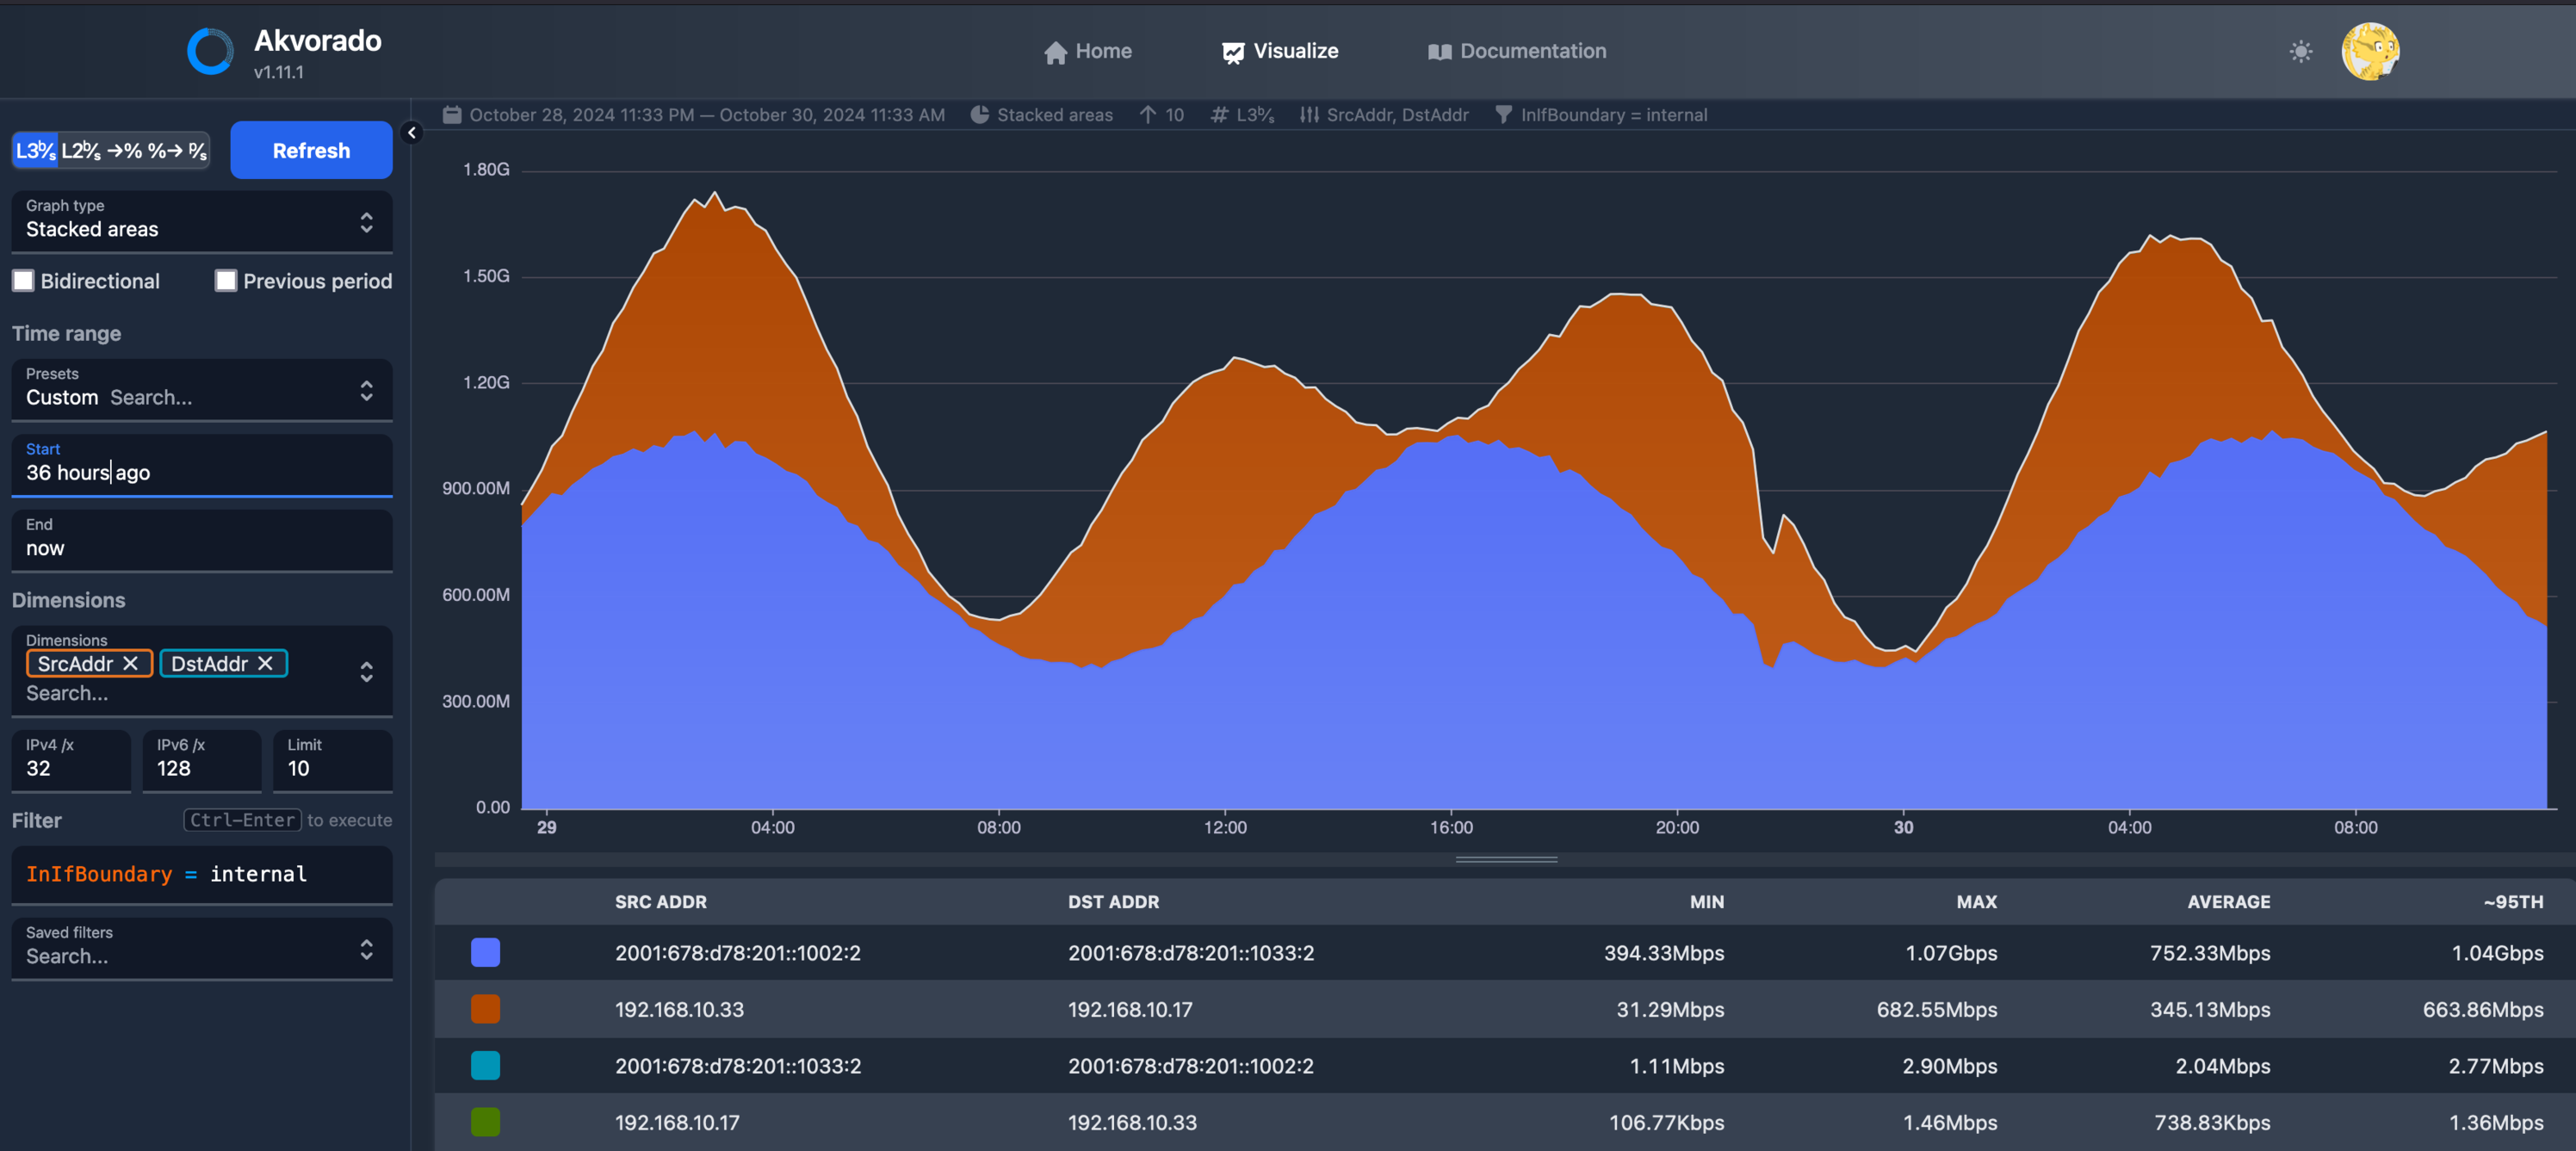This screenshot has height=1151, width=2576.
Task: Switch units to L2 bps
Action: (81, 151)
